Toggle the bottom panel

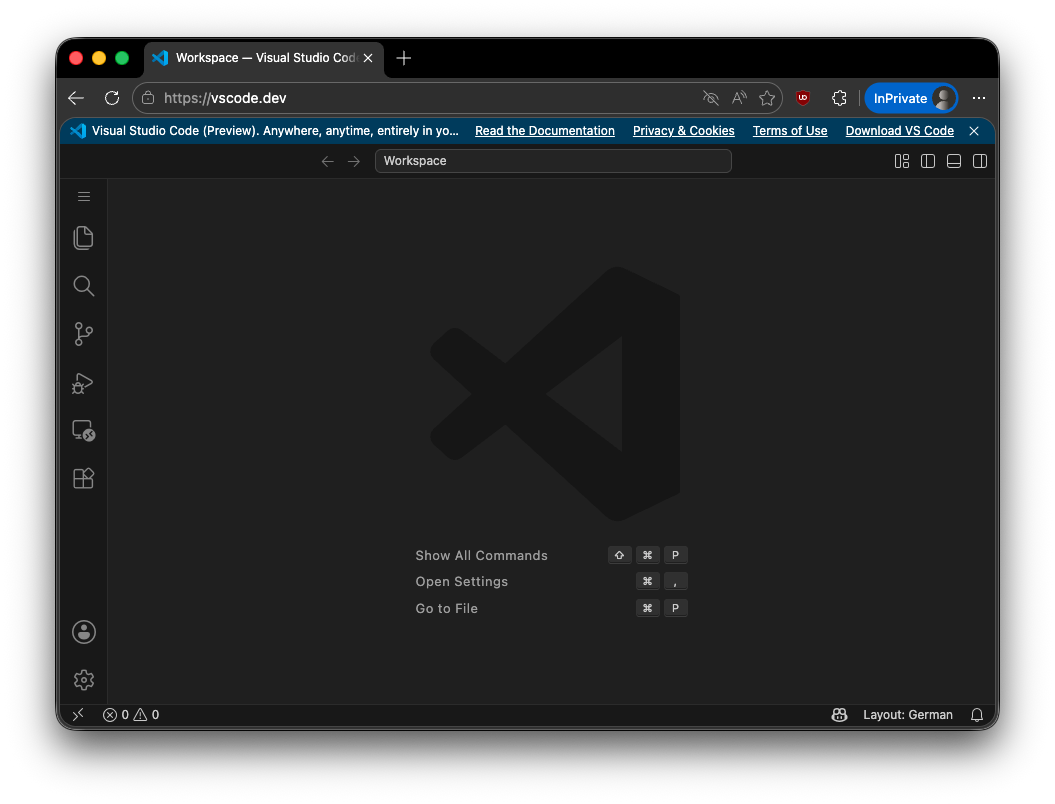[953, 161]
